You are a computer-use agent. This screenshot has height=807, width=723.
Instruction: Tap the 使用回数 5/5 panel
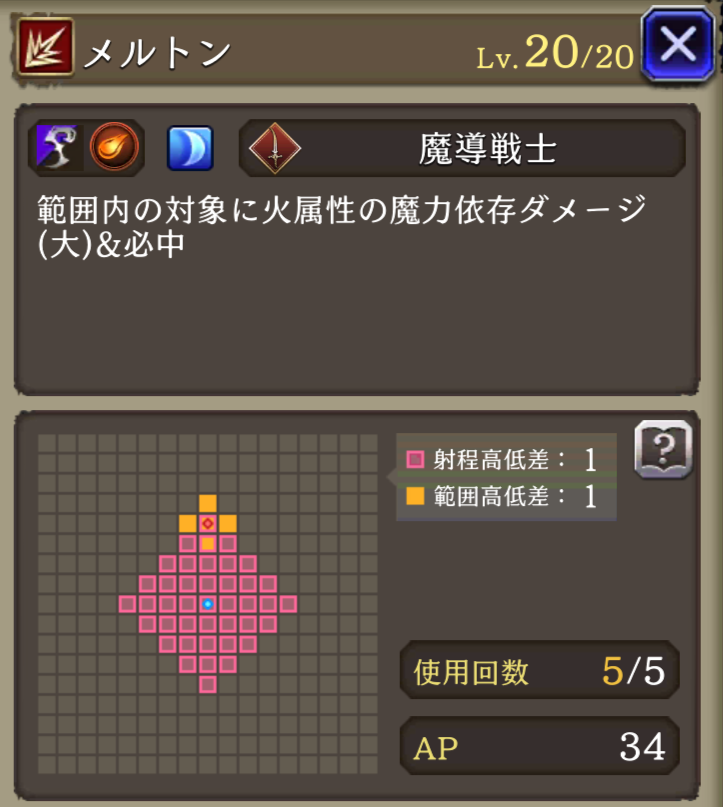click(539, 670)
